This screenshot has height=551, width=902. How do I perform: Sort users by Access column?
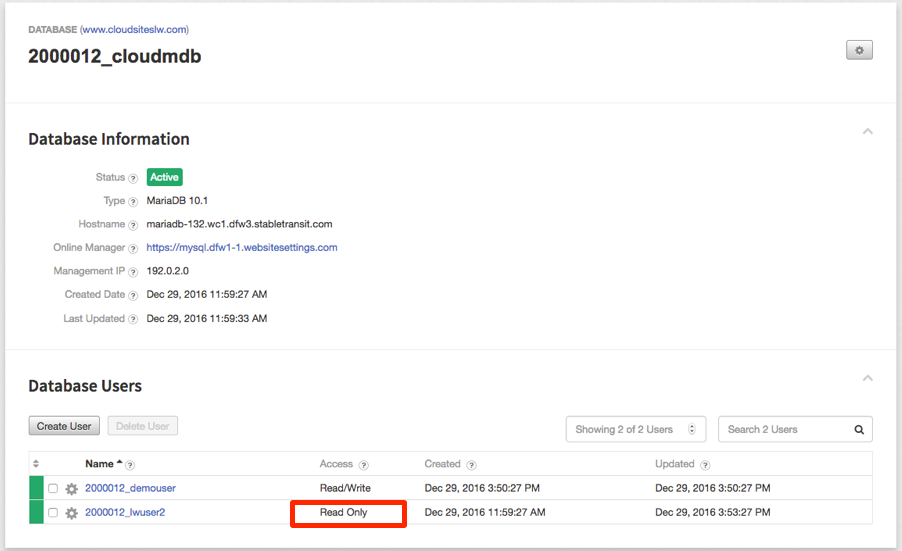[336, 464]
